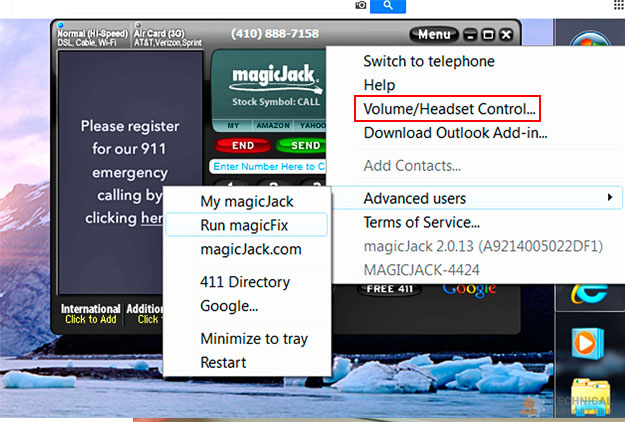Open Help from magicJack menu
The image size is (625, 422).
[379, 85]
